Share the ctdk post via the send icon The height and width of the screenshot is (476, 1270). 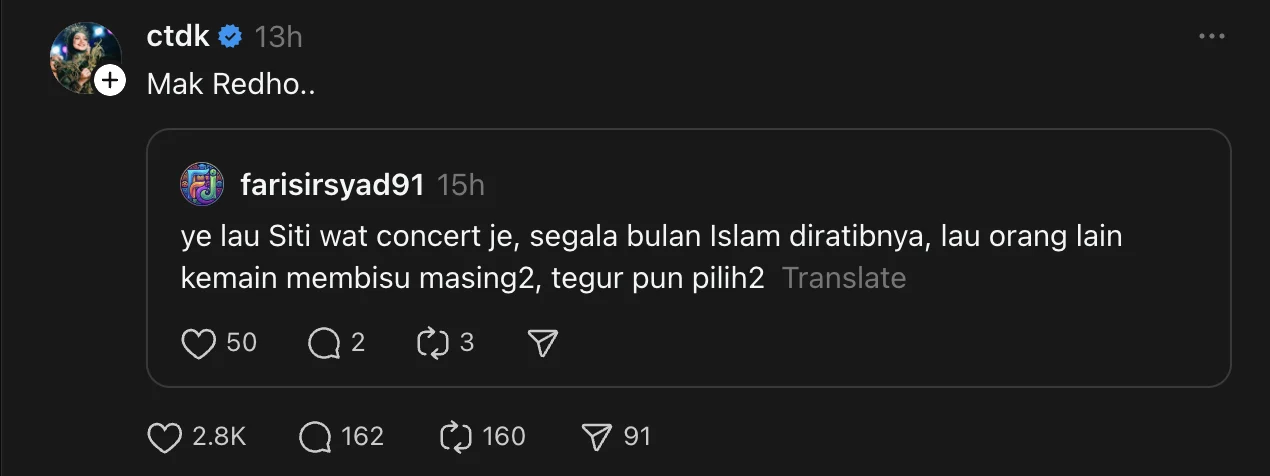[x=596, y=437]
